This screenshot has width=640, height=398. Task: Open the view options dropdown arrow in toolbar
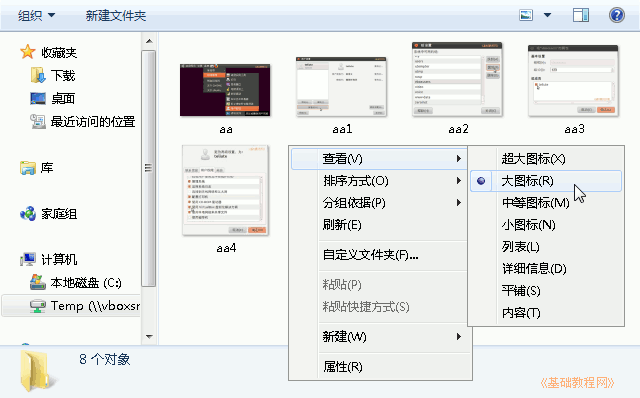tap(547, 16)
